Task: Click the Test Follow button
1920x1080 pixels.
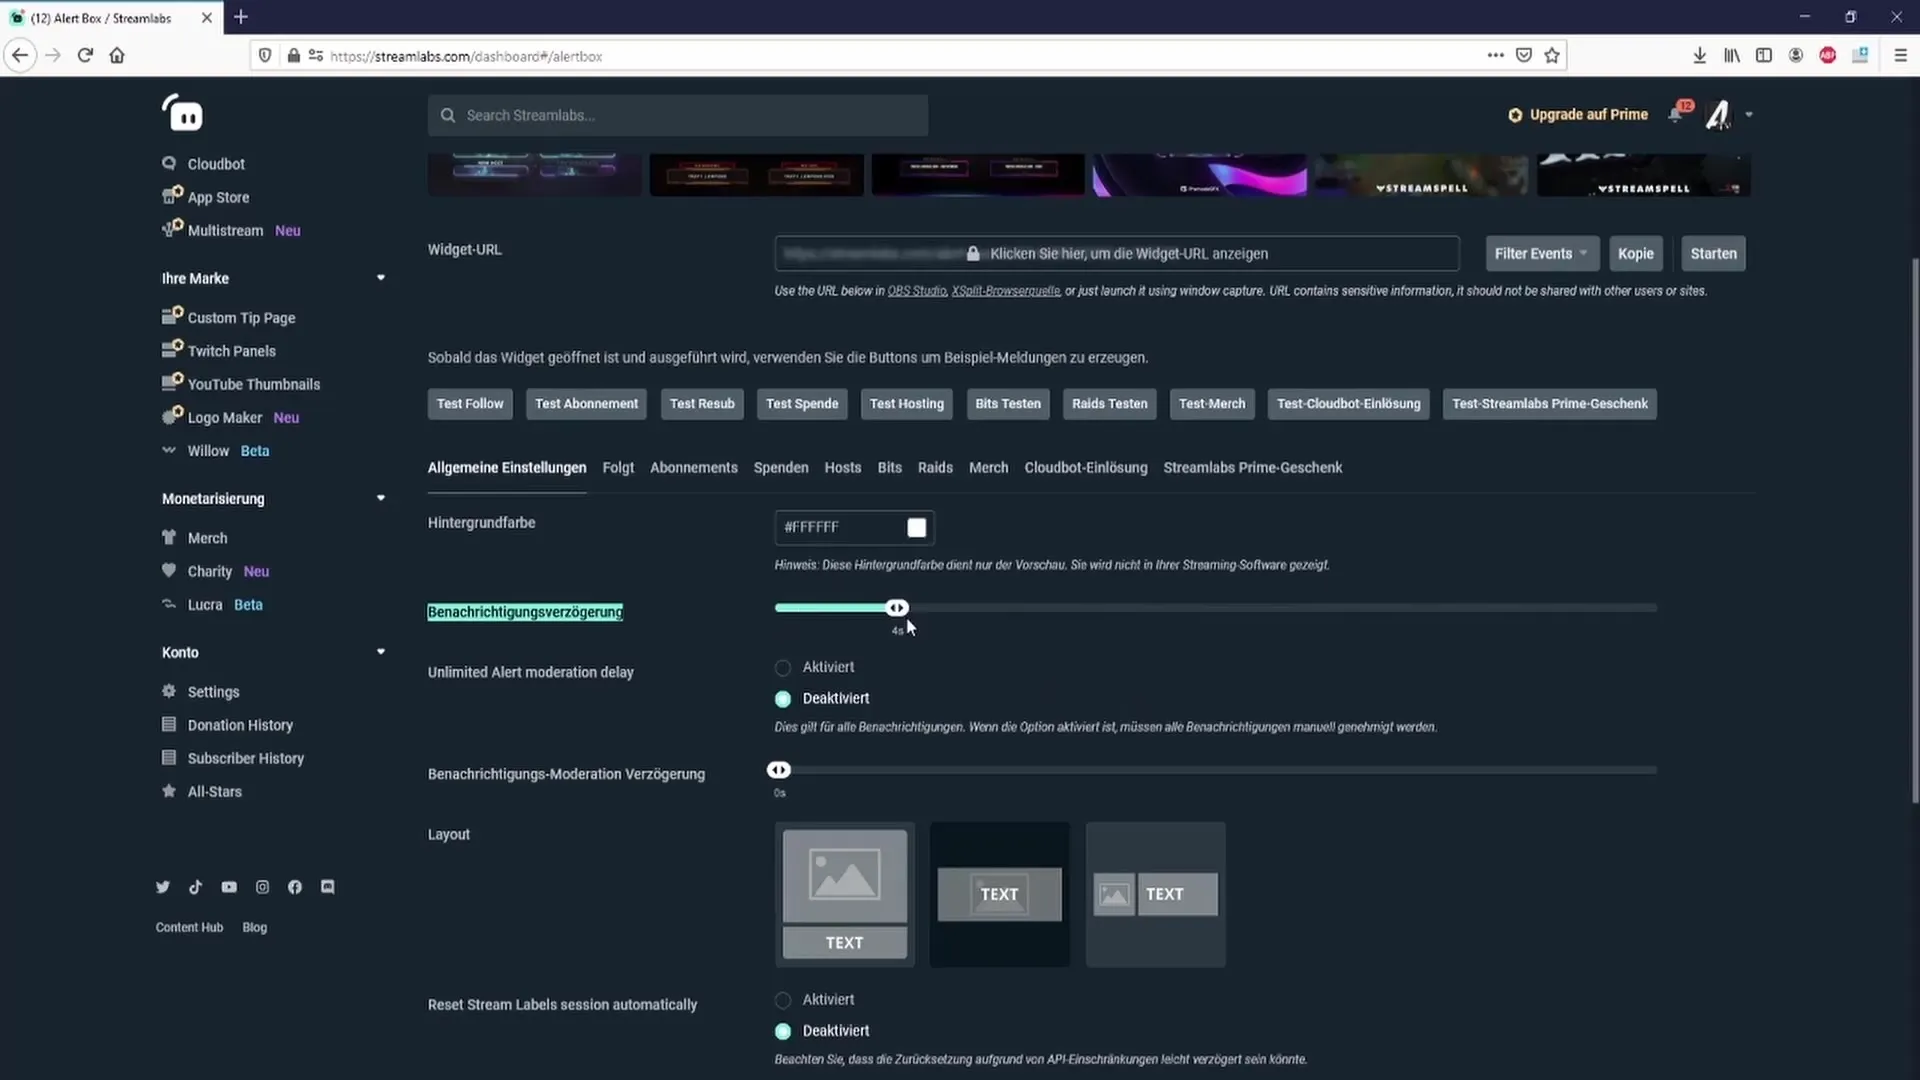Action: (x=470, y=404)
